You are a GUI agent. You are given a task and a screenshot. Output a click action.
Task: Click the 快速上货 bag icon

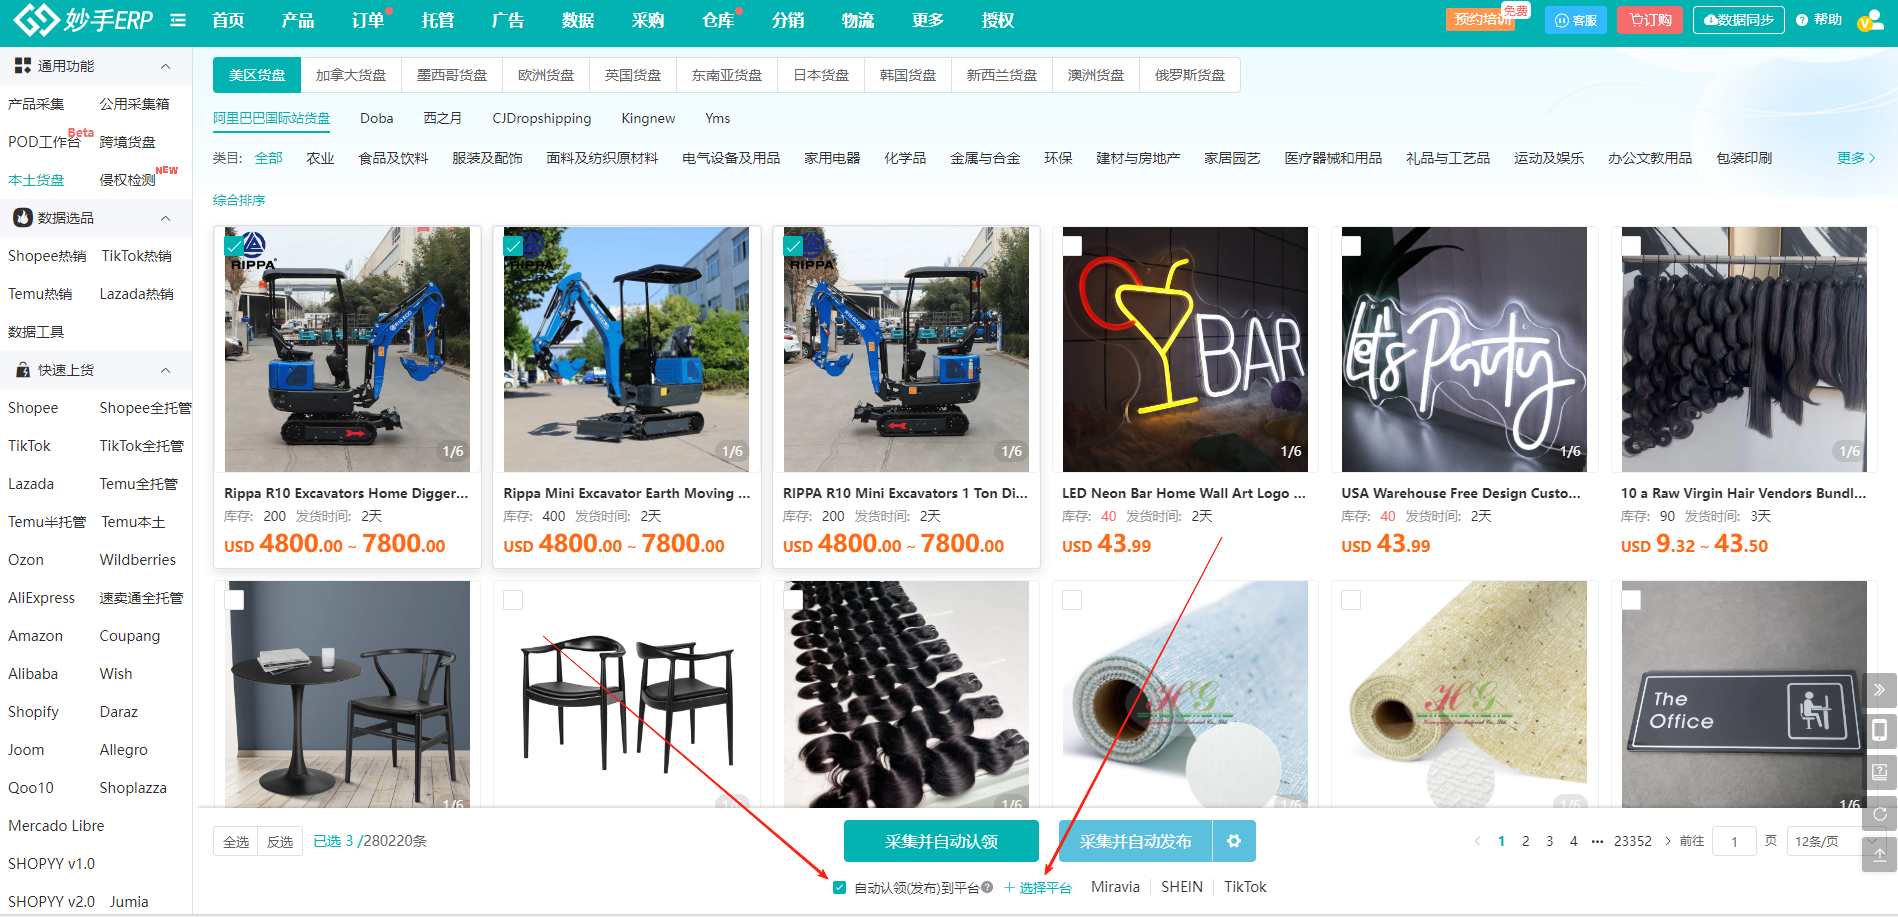22,370
